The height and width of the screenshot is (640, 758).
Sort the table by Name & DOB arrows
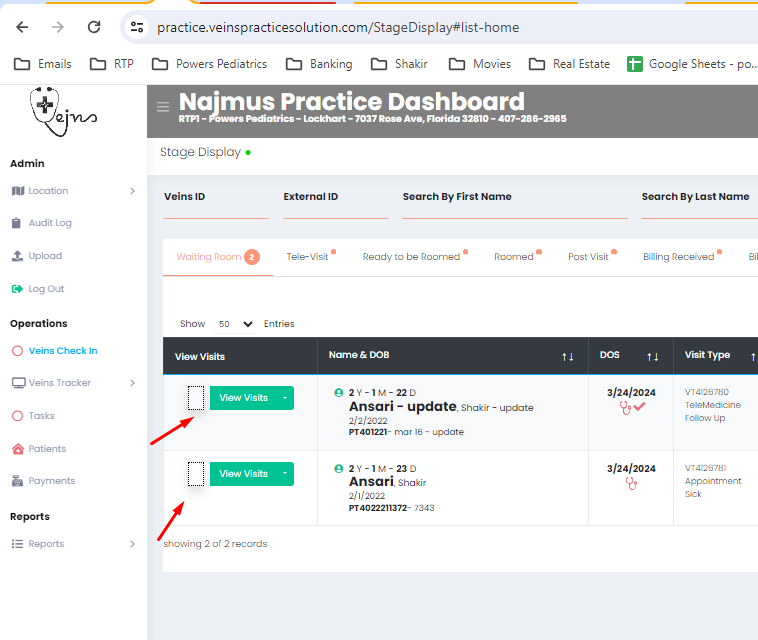coord(567,356)
